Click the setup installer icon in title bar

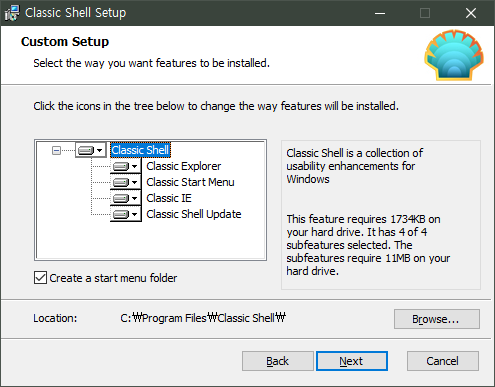coord(12,13)
